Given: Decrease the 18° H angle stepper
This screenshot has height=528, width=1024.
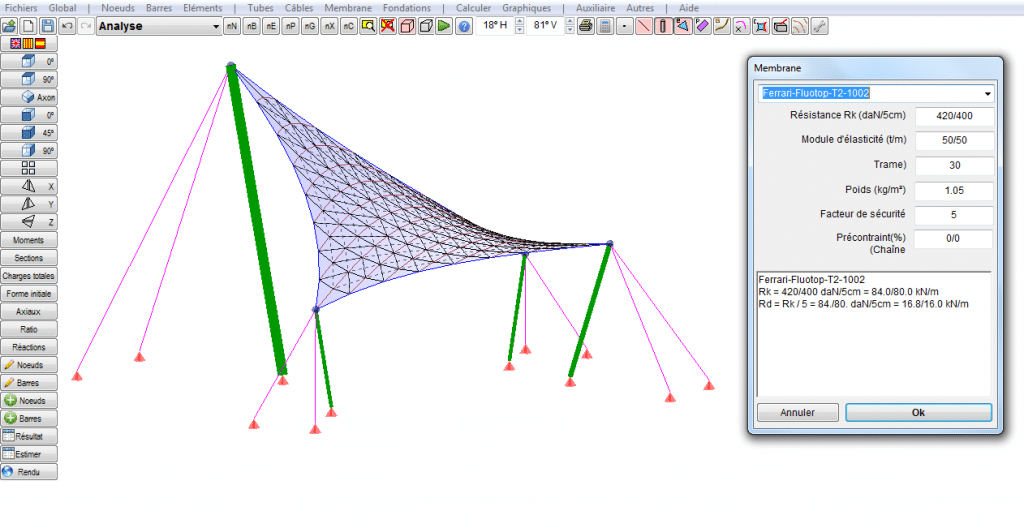Looking at the screenshot, I should tap(519, 30).
